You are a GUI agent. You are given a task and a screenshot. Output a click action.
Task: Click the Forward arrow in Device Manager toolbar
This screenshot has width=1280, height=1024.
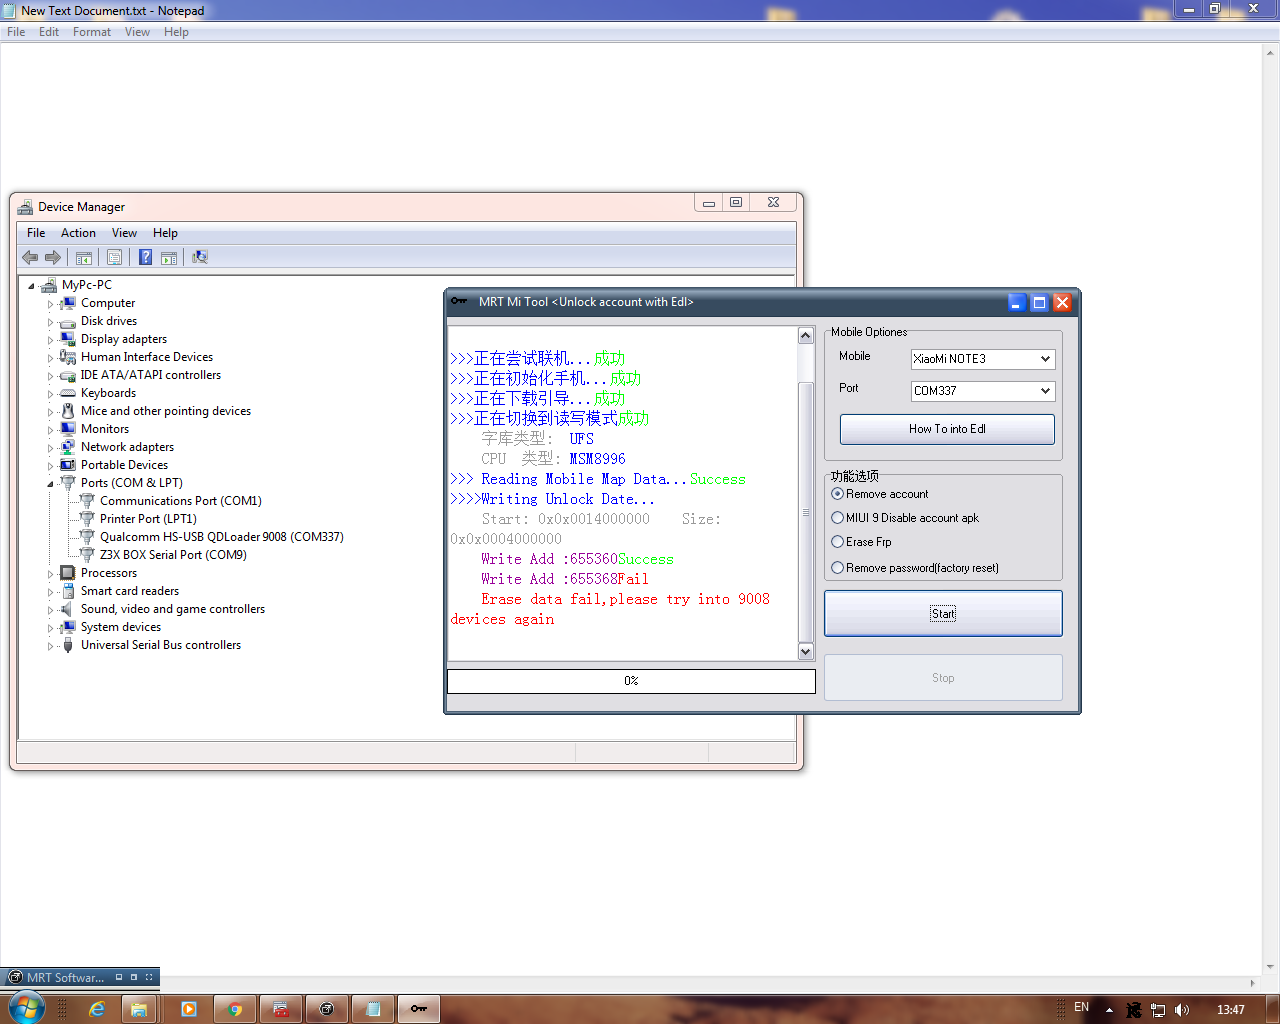tap(53, 257)
